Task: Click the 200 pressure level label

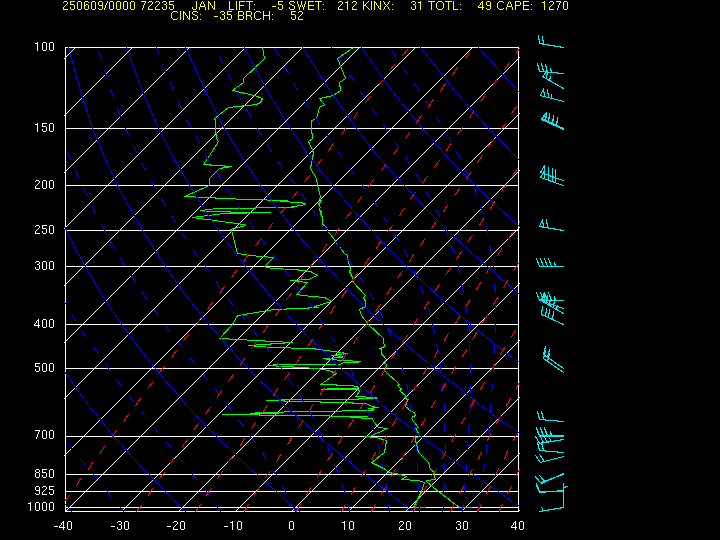Action: click(x=44, y=185)
